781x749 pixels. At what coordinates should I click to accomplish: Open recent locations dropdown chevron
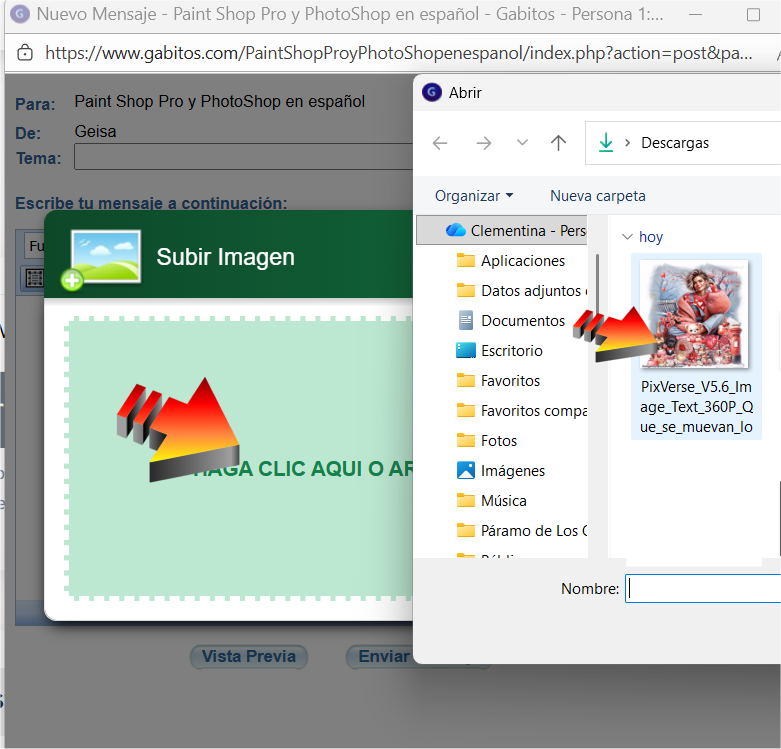coord(522,143)
